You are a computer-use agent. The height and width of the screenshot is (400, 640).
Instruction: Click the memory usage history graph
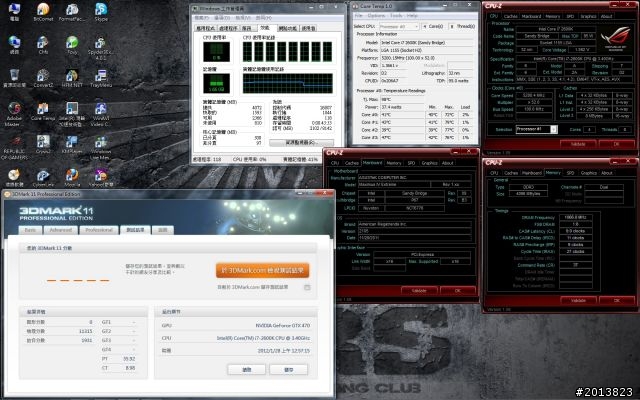(287, 83)
